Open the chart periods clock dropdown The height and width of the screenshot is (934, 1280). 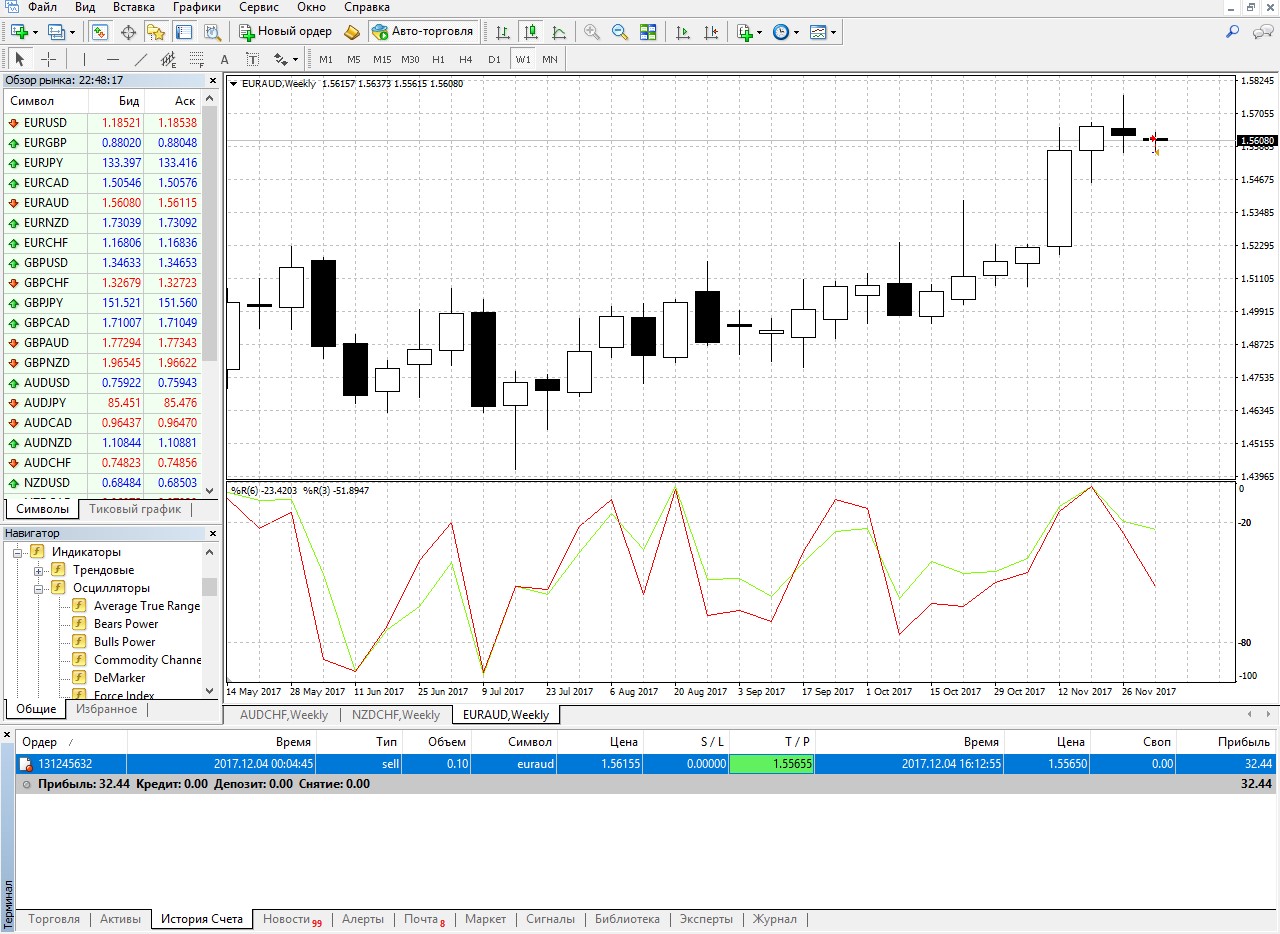pyautogui.click(x=786, y=32)
